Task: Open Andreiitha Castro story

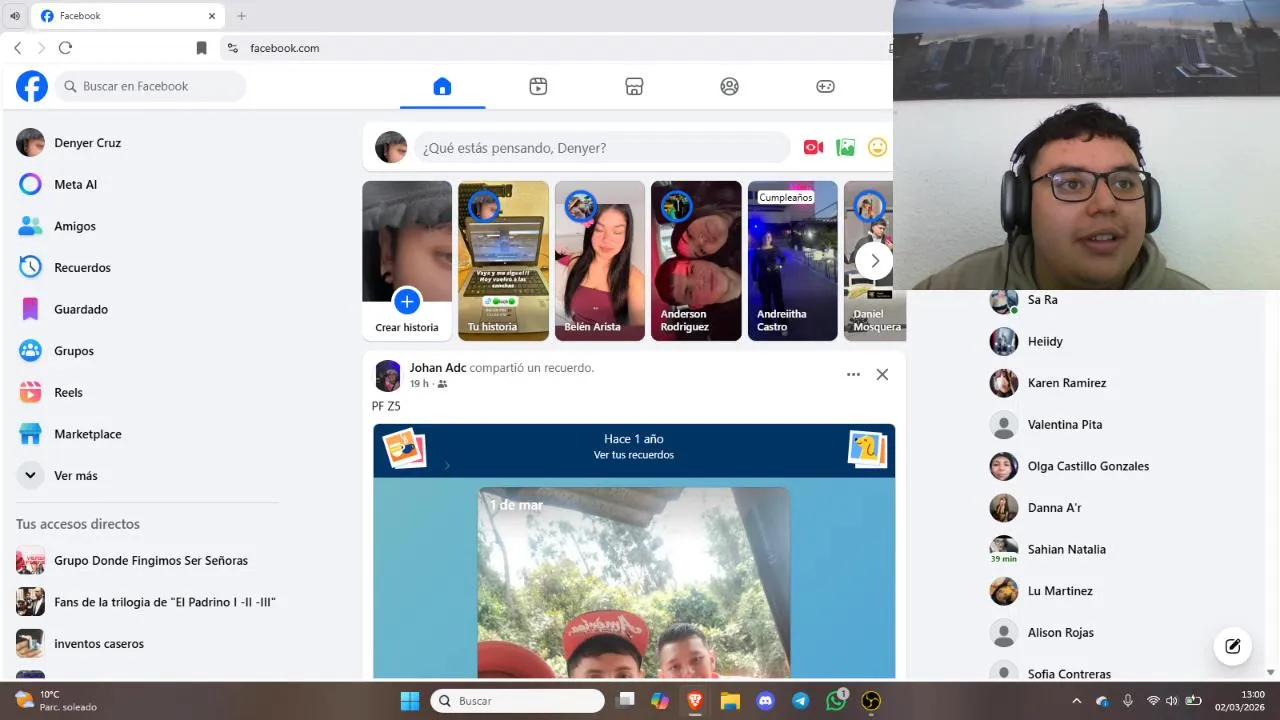Action: (792, 261)
